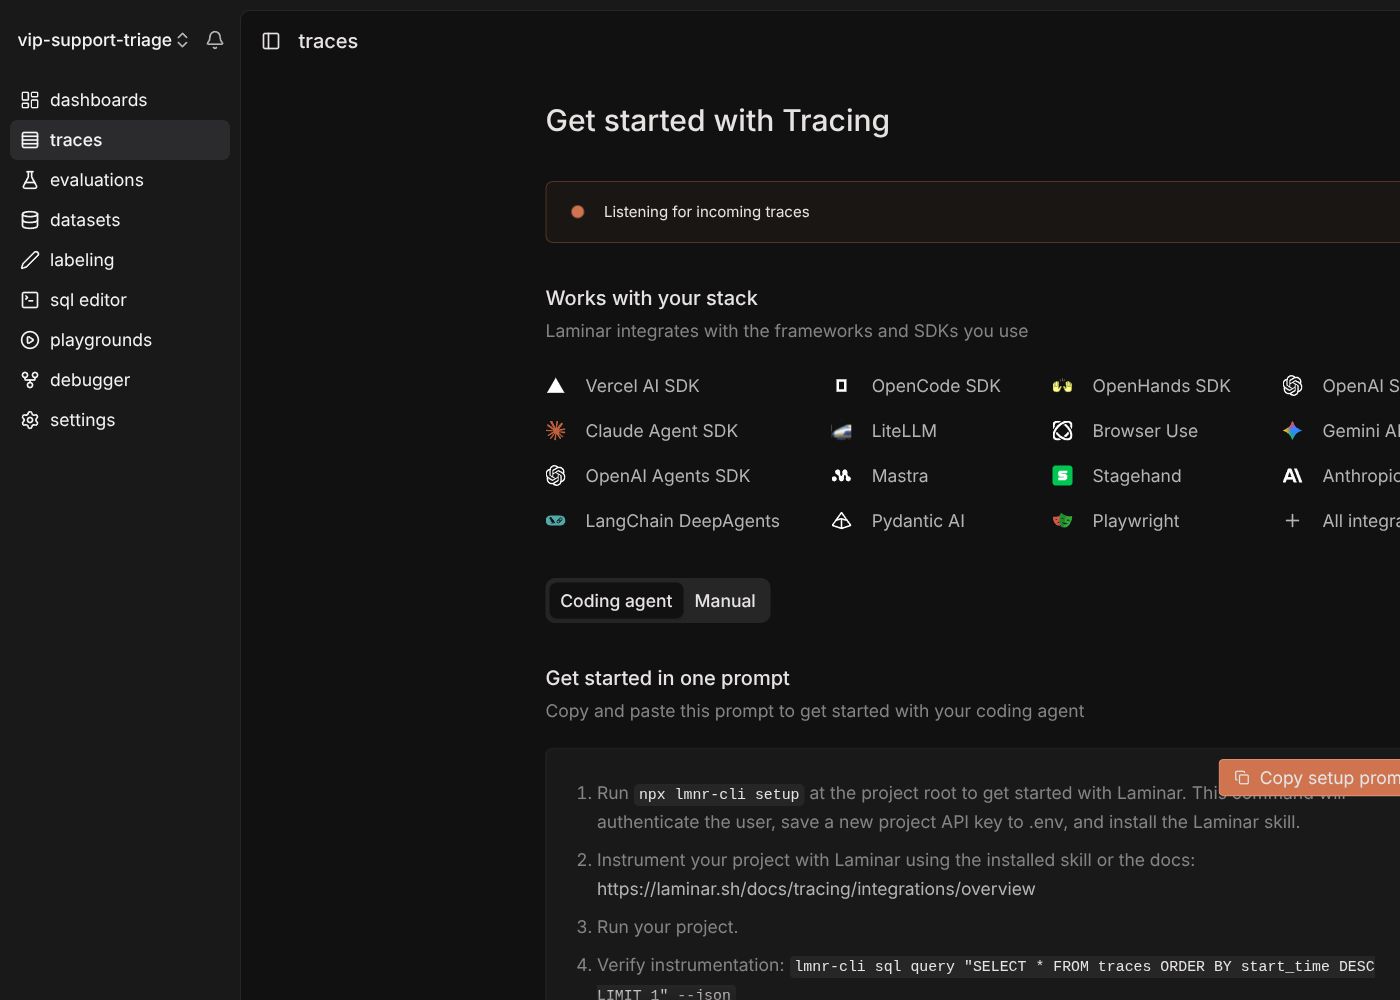The width and height of the screenshot is (1400, 1000).
Task: Click the notifications bell icon
Action: [x=215, y=40]
